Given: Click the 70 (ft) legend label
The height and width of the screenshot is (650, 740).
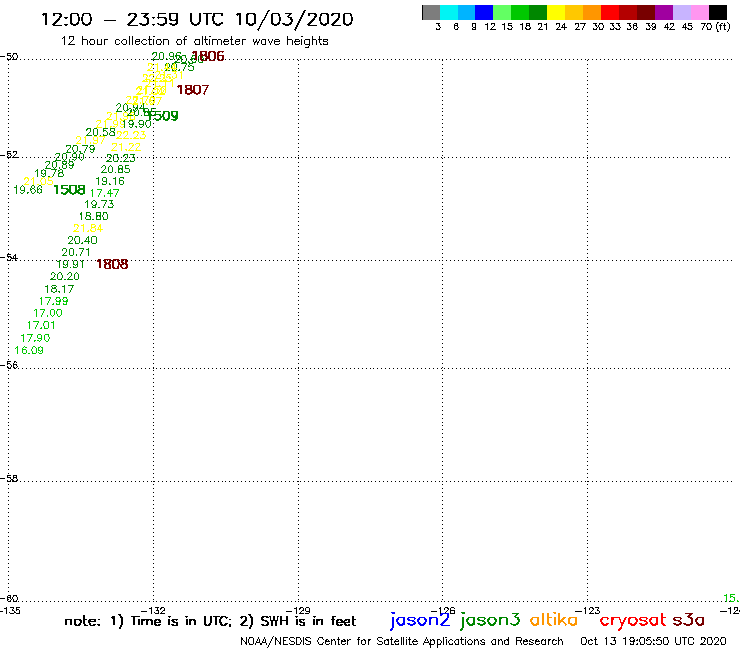Looking at the screenshot, I should pos(715,27).
